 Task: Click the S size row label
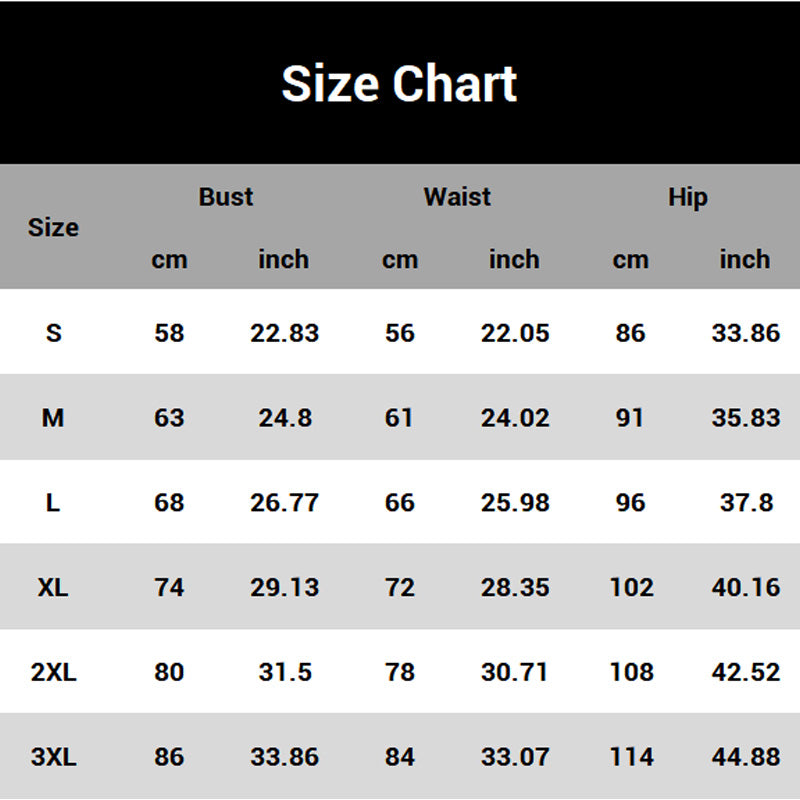tap(53, 333)
